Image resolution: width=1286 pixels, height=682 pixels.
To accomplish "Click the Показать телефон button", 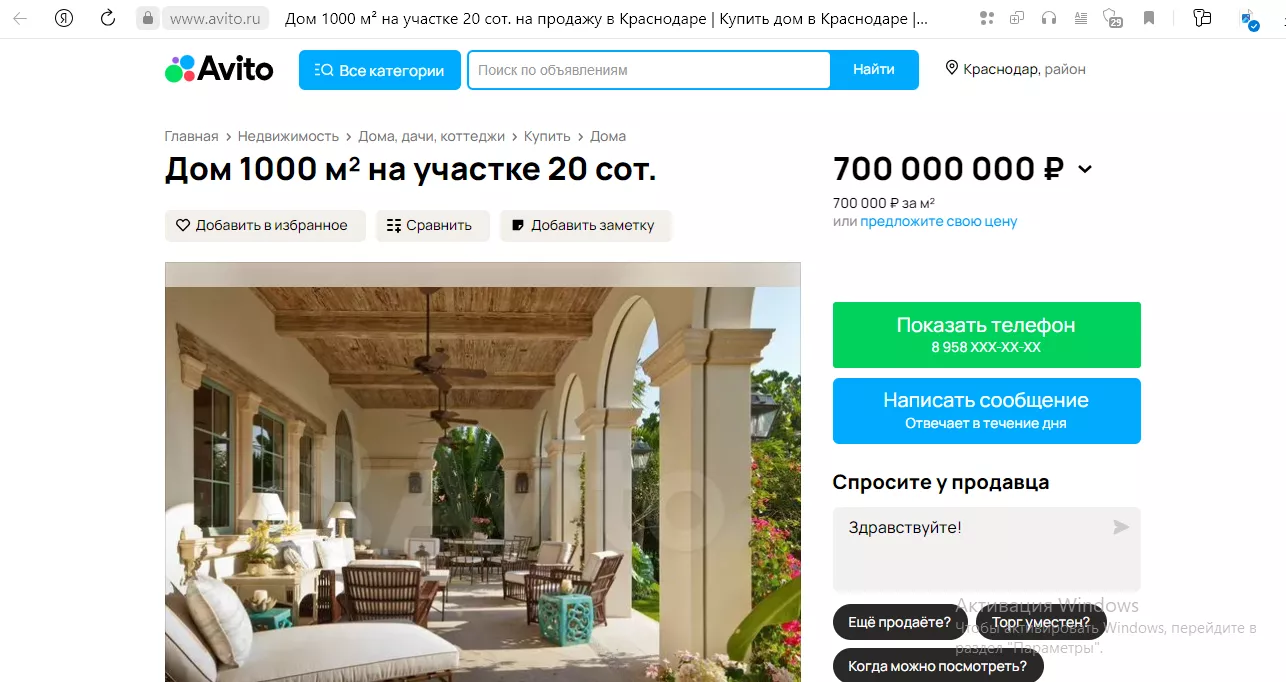I will tap(987, 335).
